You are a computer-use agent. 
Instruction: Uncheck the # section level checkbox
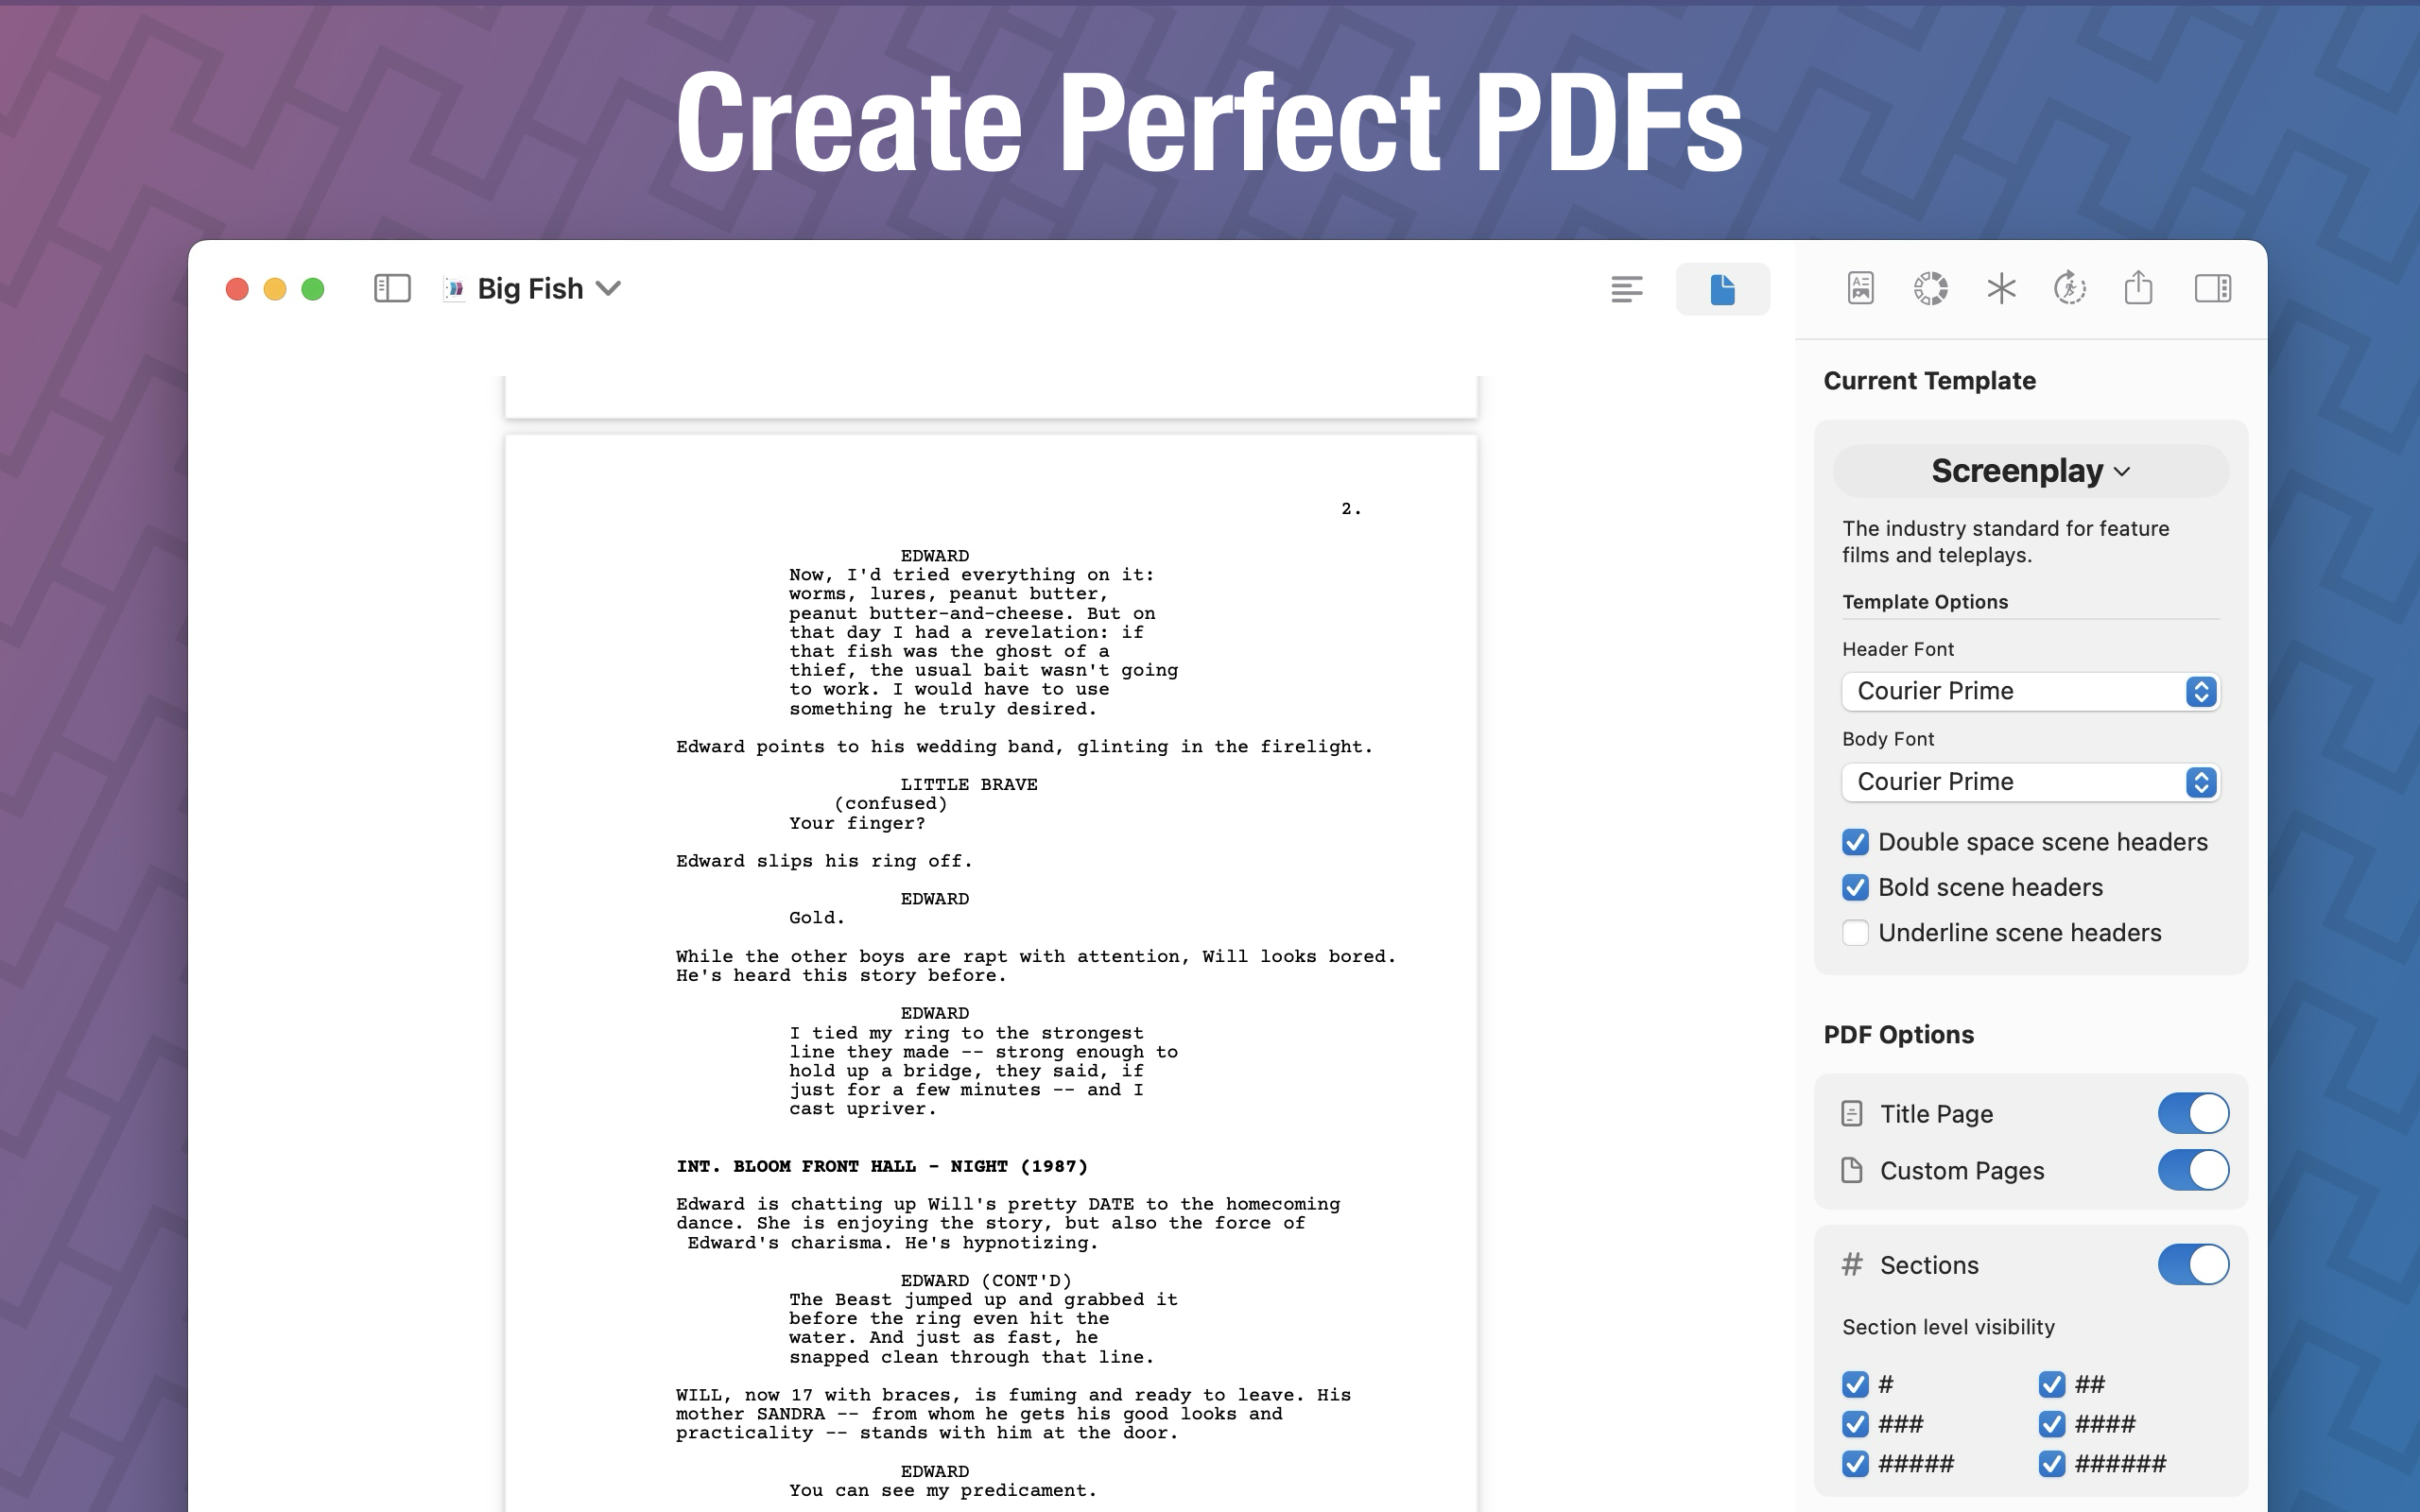tap(1855, 1384)
